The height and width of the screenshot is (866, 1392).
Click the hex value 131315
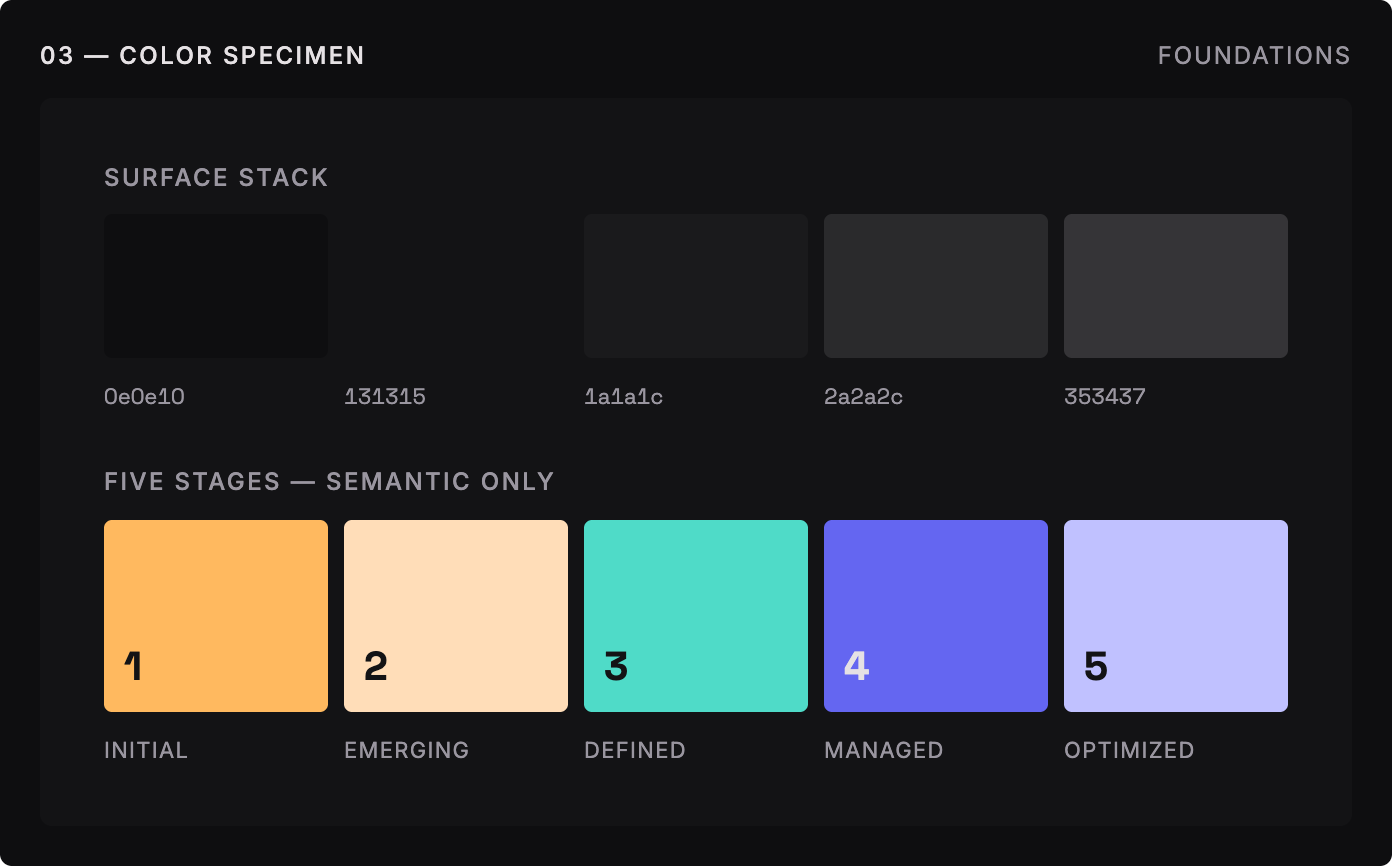tap(385, 397)
